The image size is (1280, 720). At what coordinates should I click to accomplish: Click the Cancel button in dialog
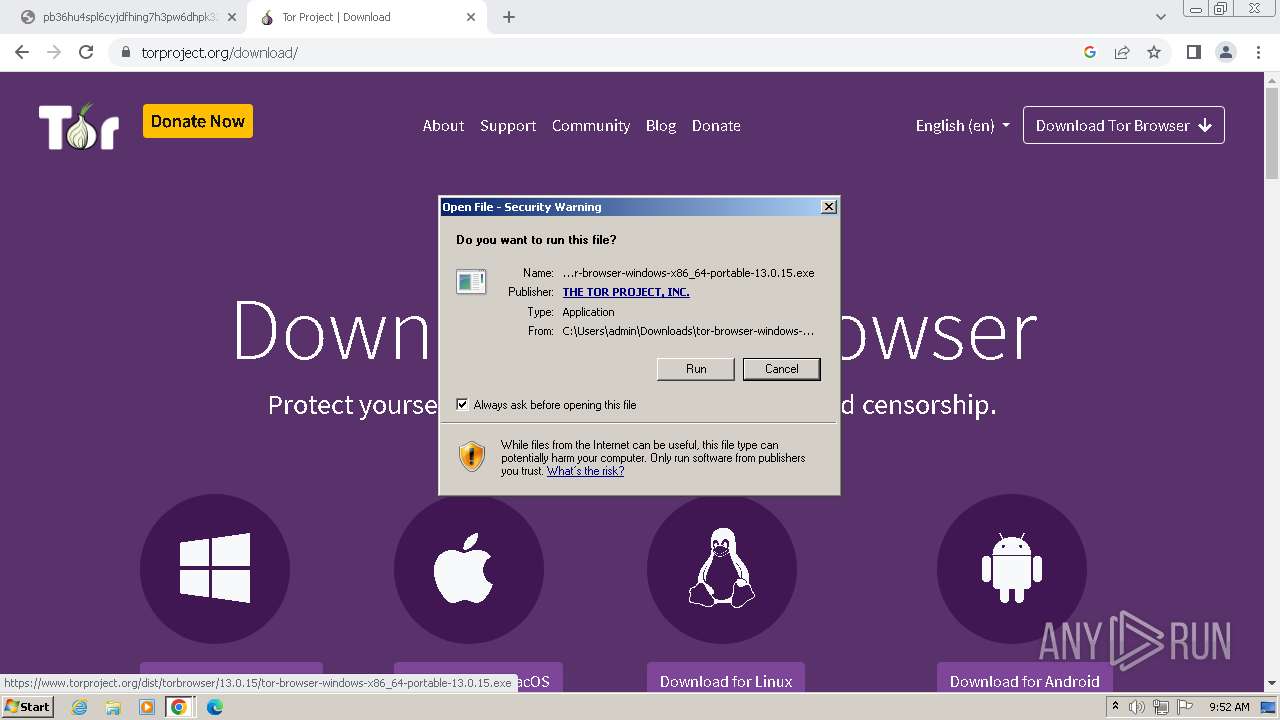pos(782,369)
